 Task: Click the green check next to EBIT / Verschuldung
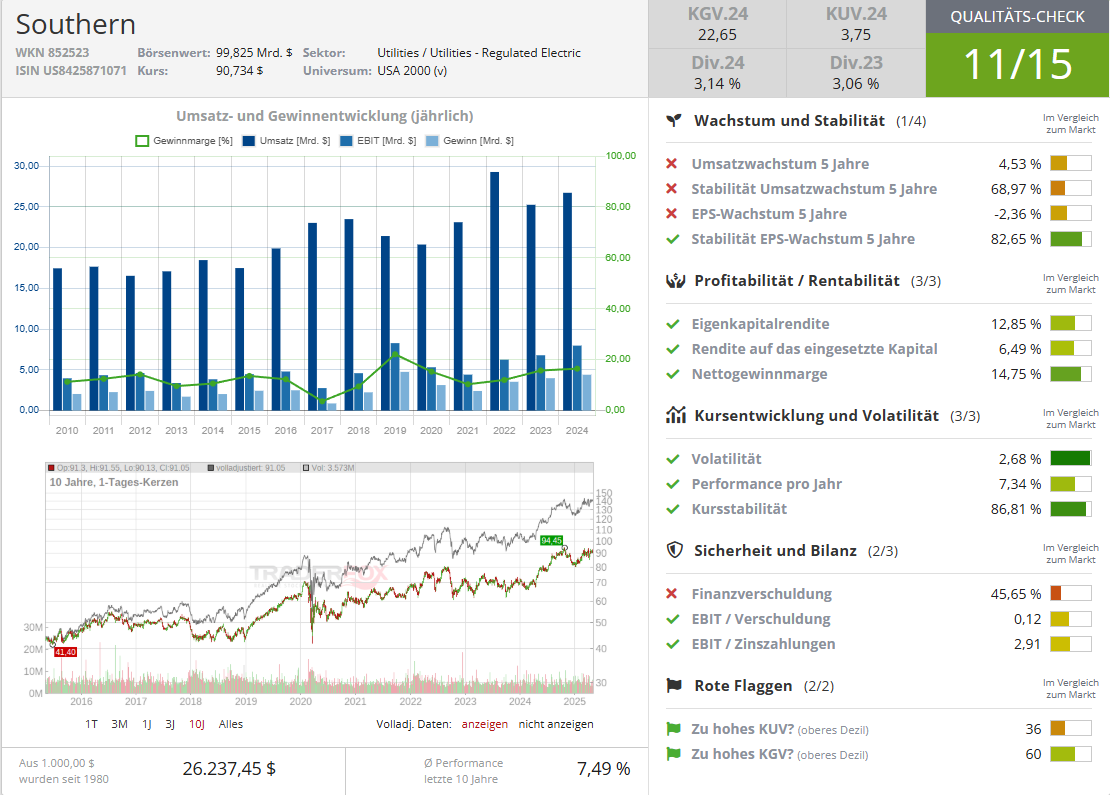(x=673, y=619)
